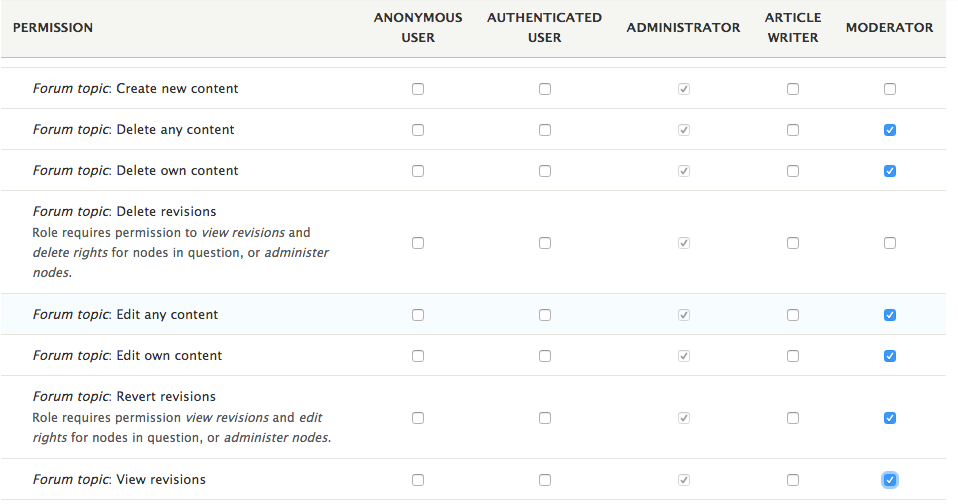This screenshot has width=958, height=504.
Task: Click 'Forum topic: Revert revisions' label
Action: tap(124, 396)
